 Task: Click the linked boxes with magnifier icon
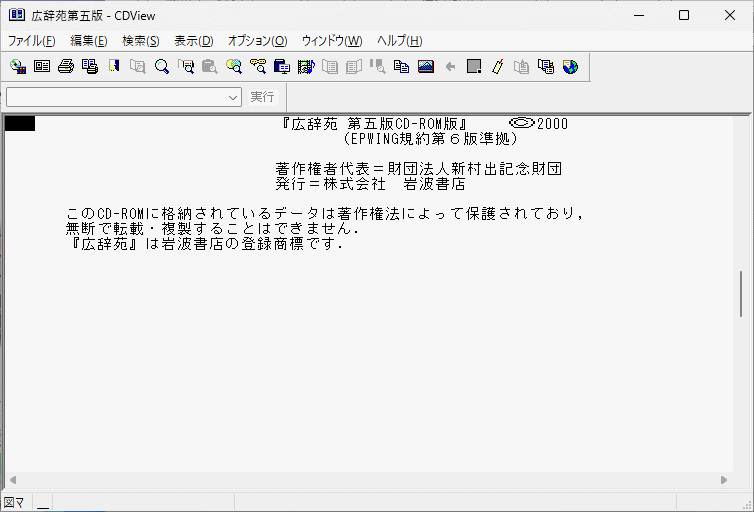pos(258,66)
